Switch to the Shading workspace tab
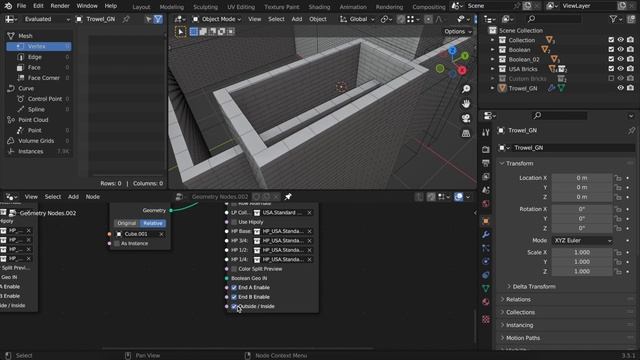The image size is (640, 360). point(319,7)
